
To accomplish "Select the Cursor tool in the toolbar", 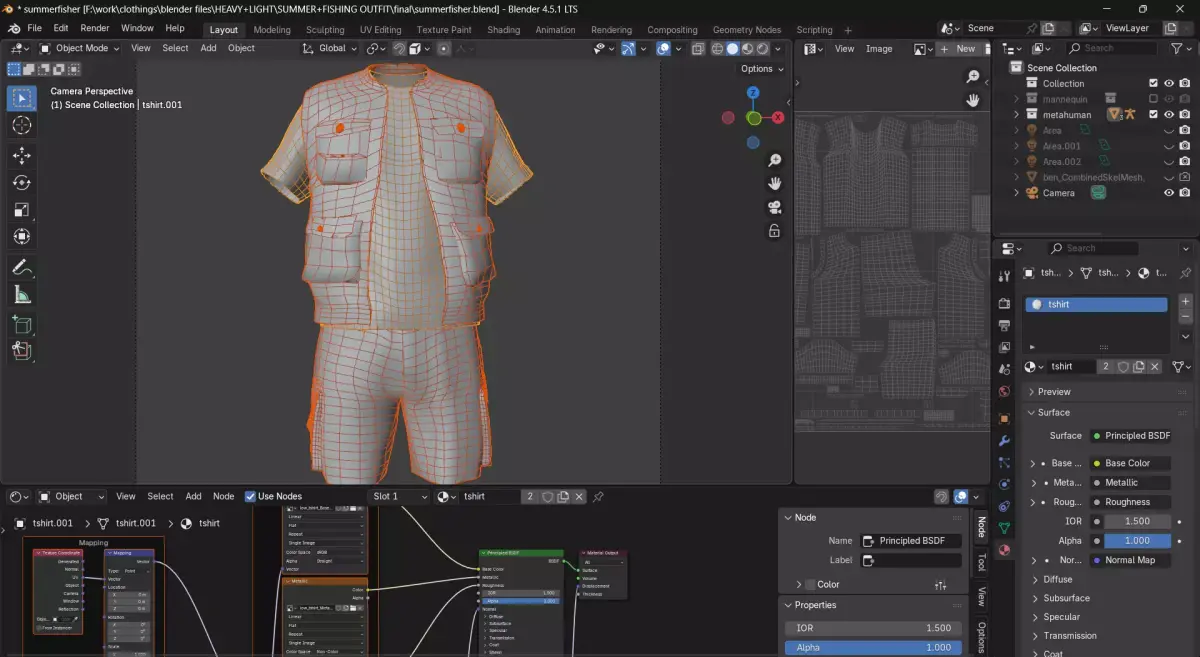I will click(21, 125).
